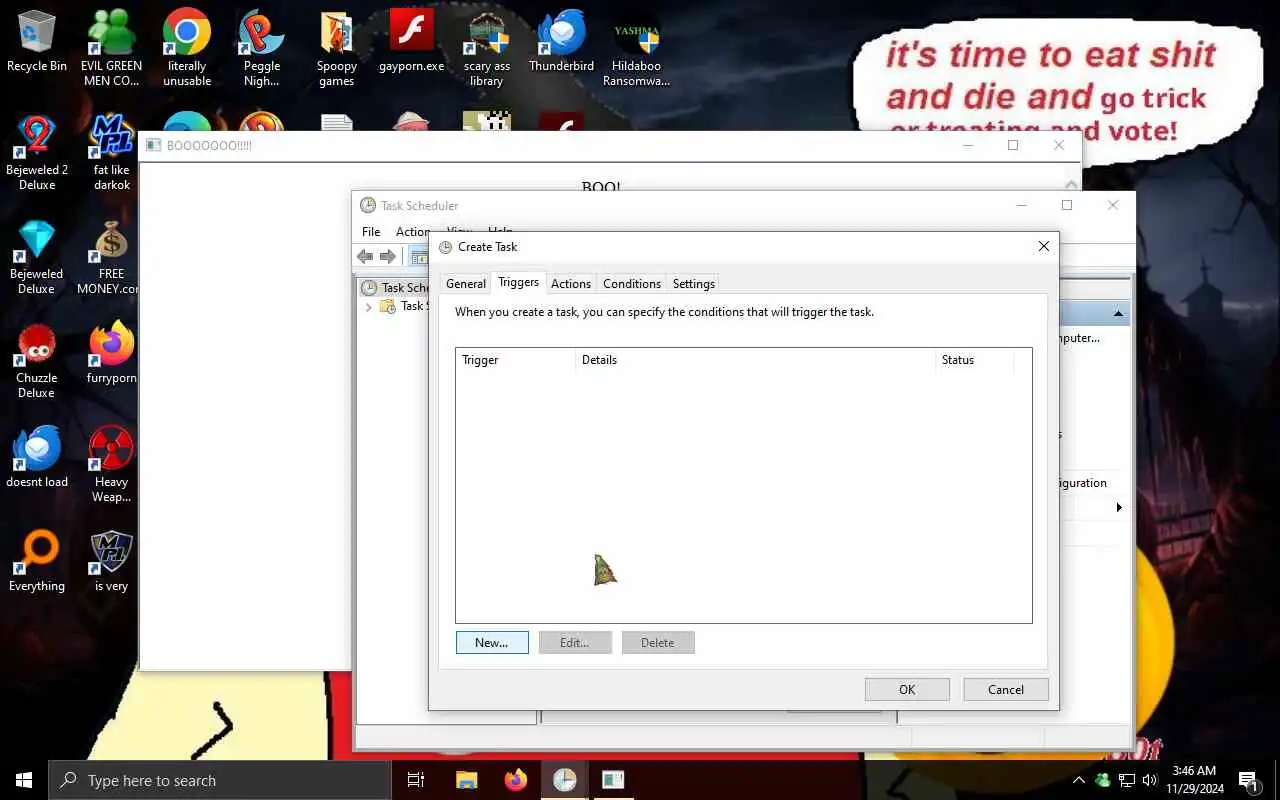This screenshot has width=1280, height=800.
Task: Open the Conditions tab
Action: [x=632, y=284]
